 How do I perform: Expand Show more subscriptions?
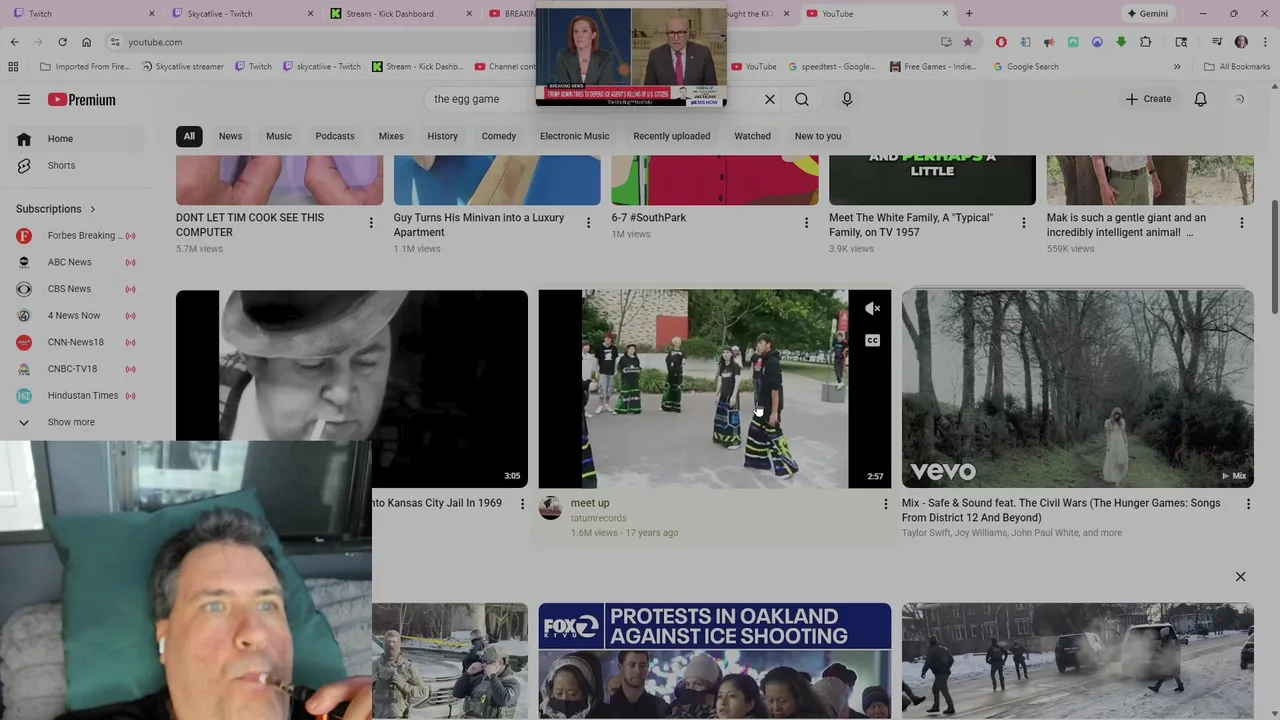click(x=72, y=422)
